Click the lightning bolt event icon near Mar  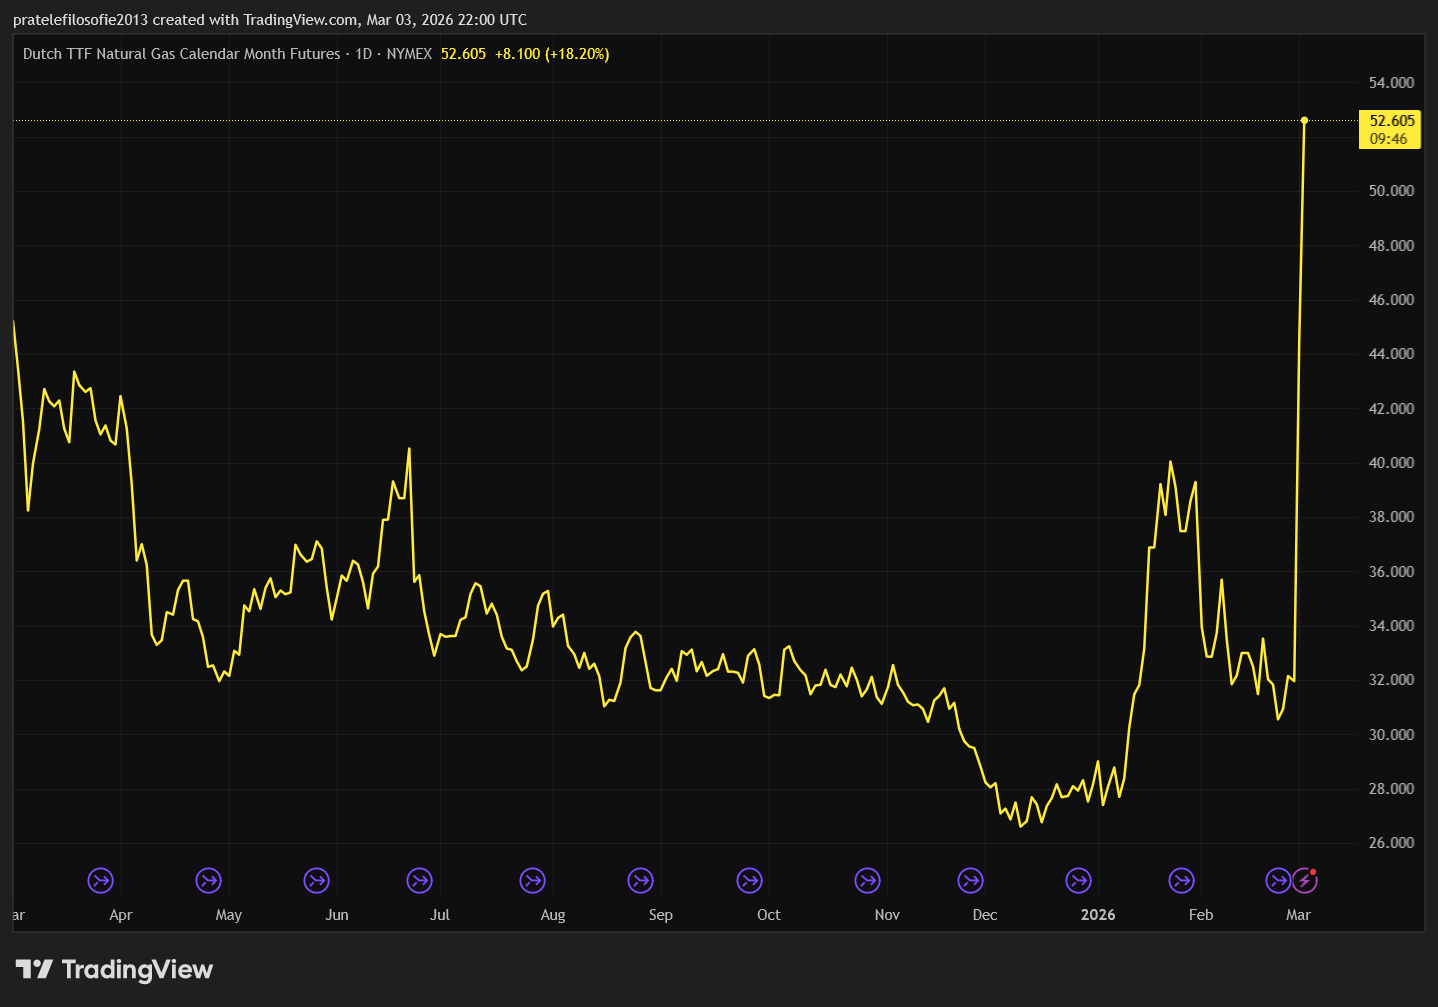click(x=1304, y=881)
